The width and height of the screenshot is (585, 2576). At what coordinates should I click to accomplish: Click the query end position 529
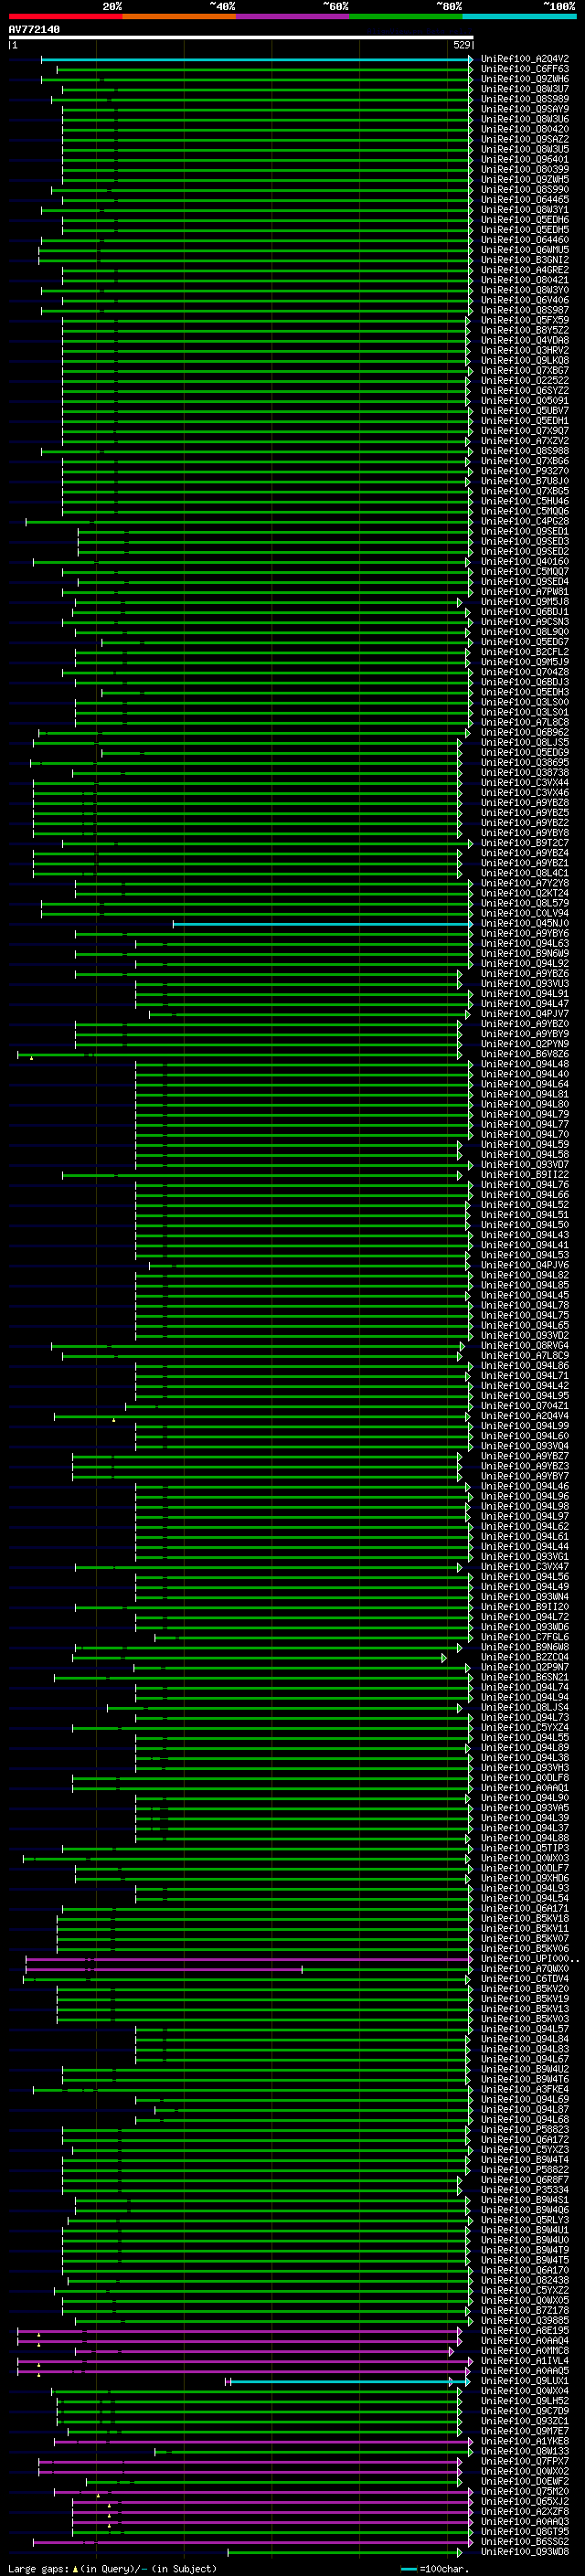pos(462,45)
